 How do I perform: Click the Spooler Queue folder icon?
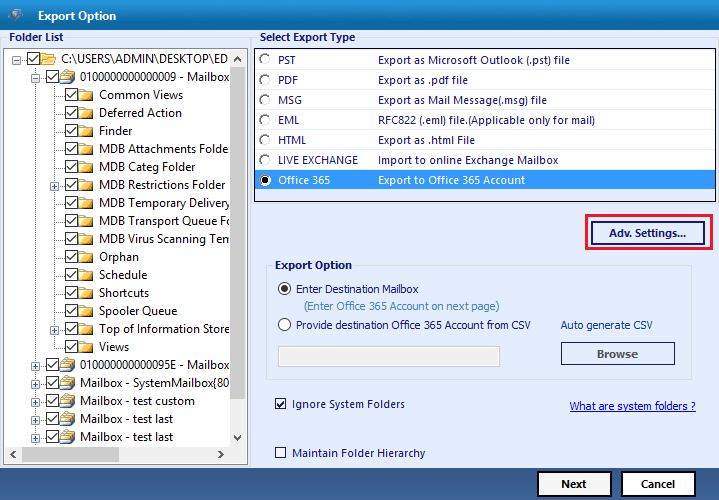pyautogui.click(x=86, y=311)
